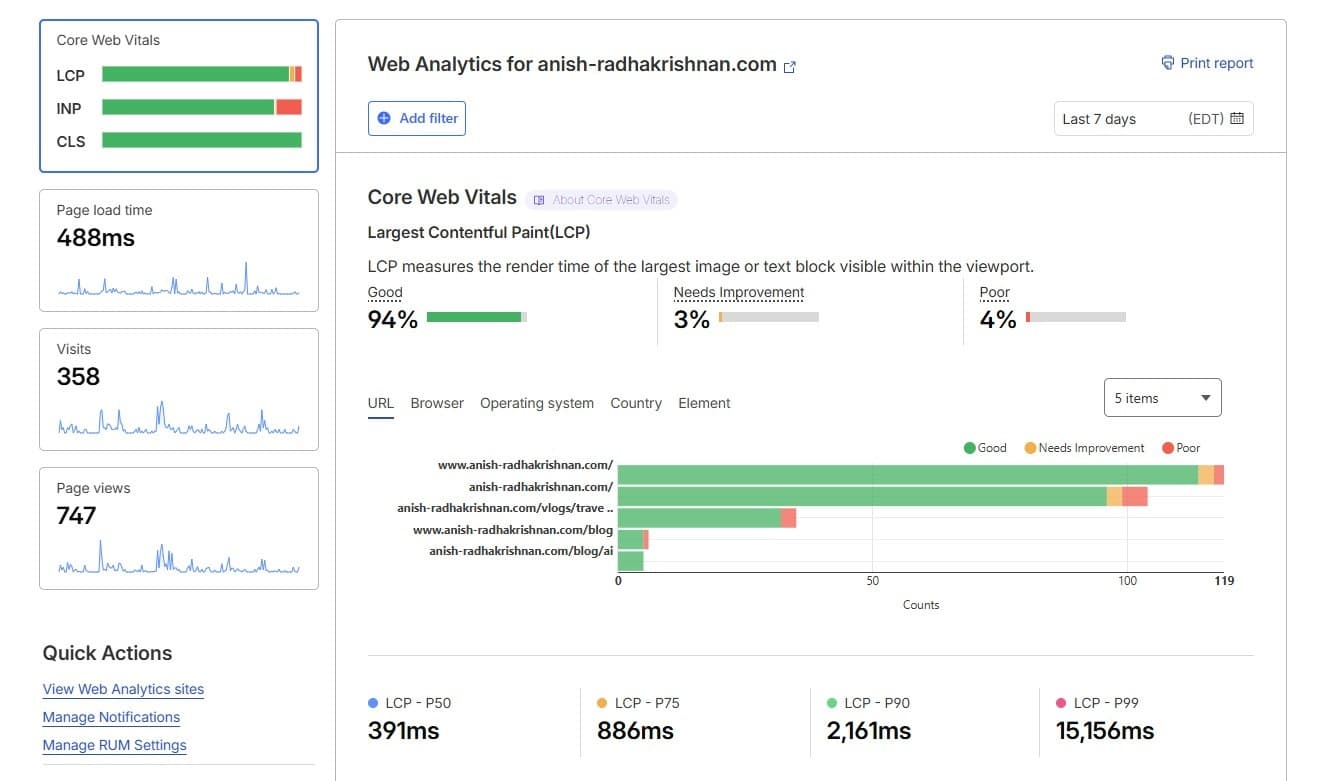The height and width of the screenshot is (781, 1341).
Task: Open external link icon beside site name
Action: (x=789, y=67)
